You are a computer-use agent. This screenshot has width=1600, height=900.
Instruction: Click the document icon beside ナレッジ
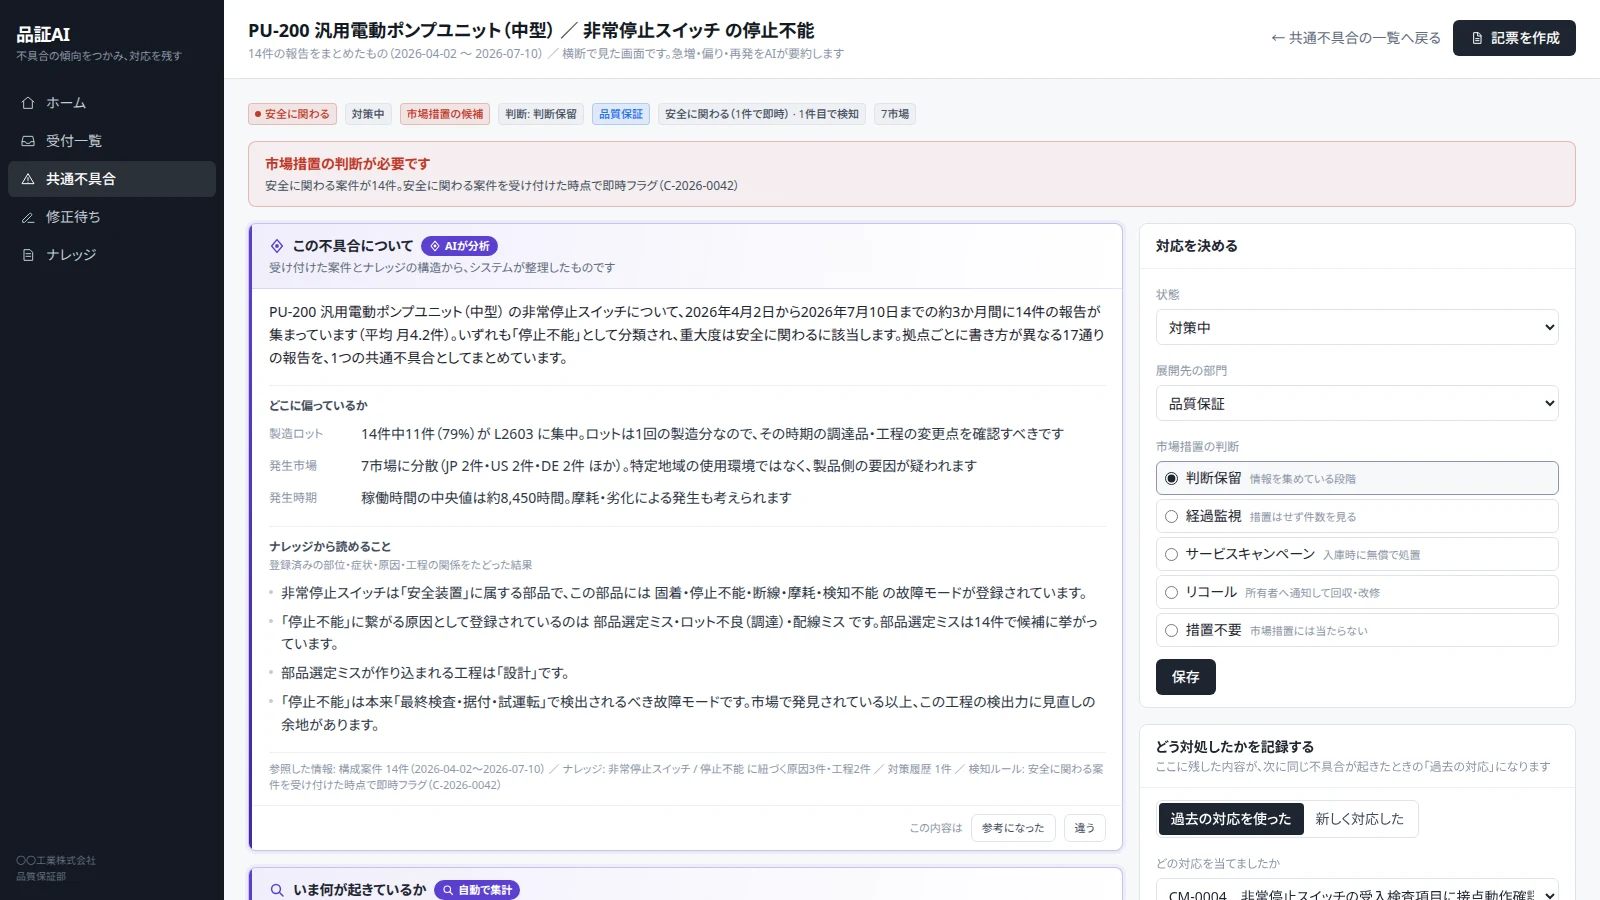point(28,255)
